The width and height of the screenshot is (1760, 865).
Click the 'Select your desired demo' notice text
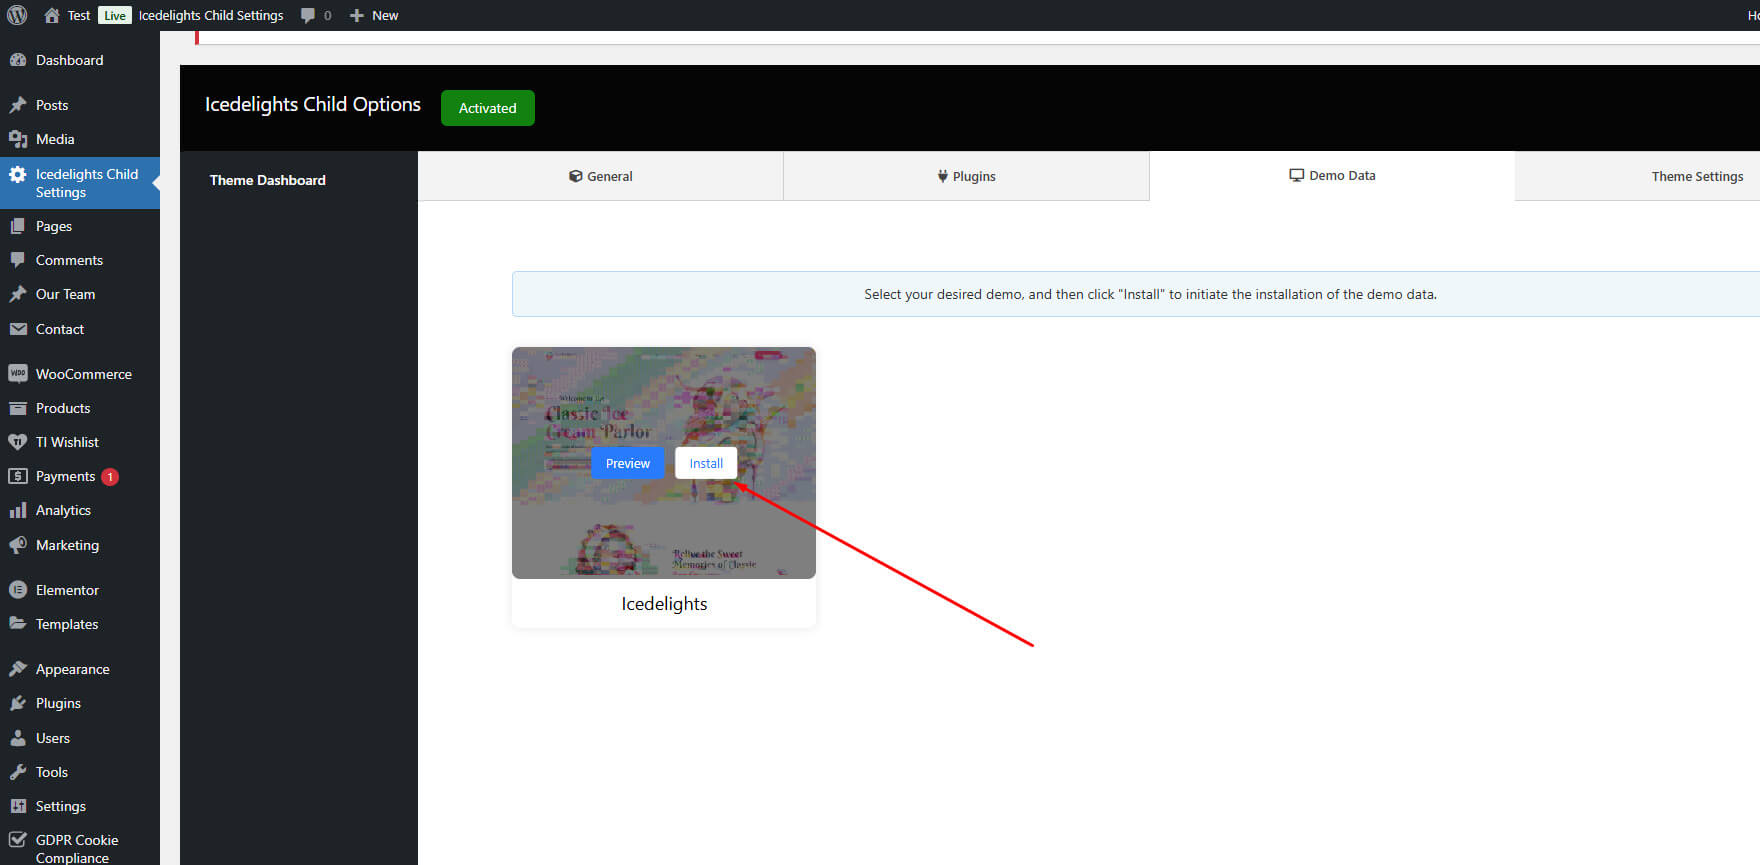click(1150, 294)
